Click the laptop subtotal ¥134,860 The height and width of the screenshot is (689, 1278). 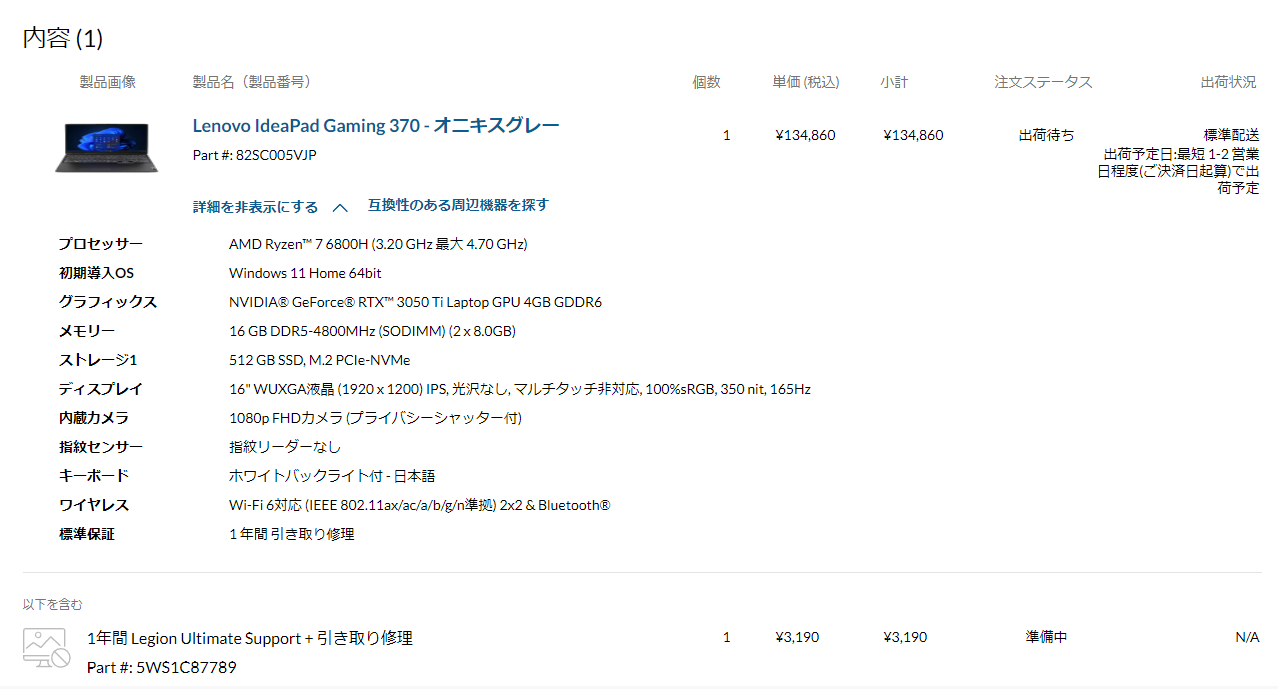tap(913, 135)
